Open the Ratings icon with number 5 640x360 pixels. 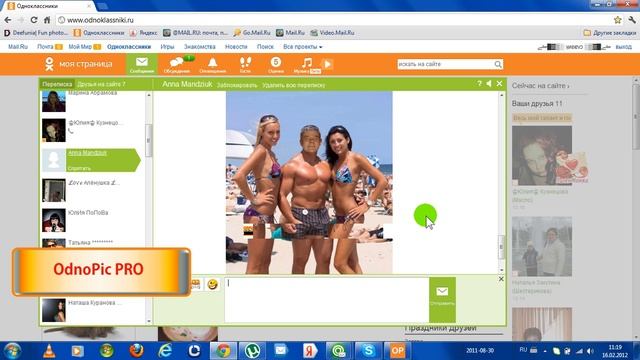(276, 64)
